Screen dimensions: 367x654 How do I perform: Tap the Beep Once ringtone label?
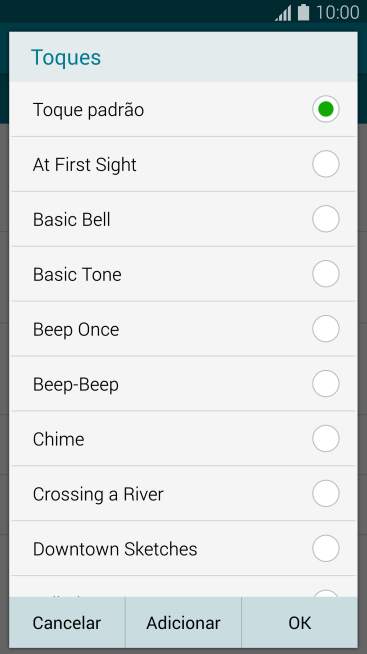tap(76, 330)
